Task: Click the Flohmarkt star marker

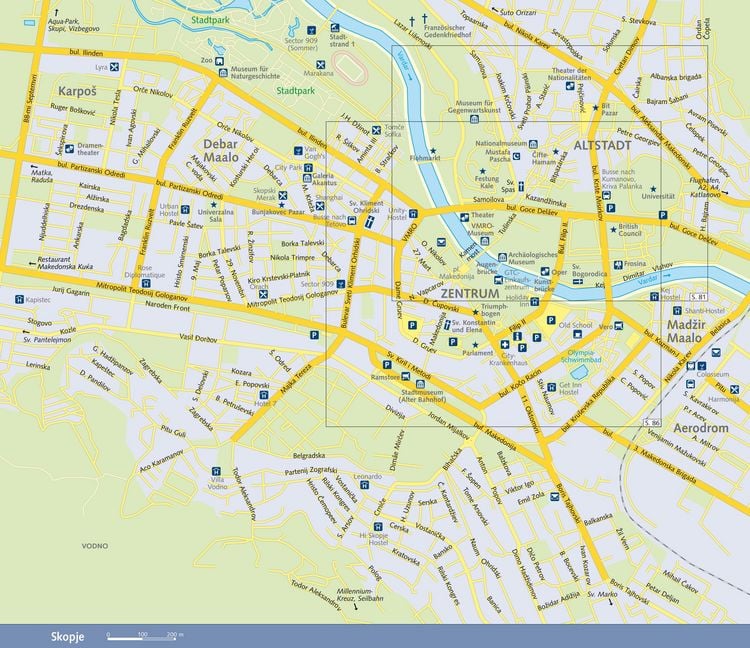Action: (433, 151)
